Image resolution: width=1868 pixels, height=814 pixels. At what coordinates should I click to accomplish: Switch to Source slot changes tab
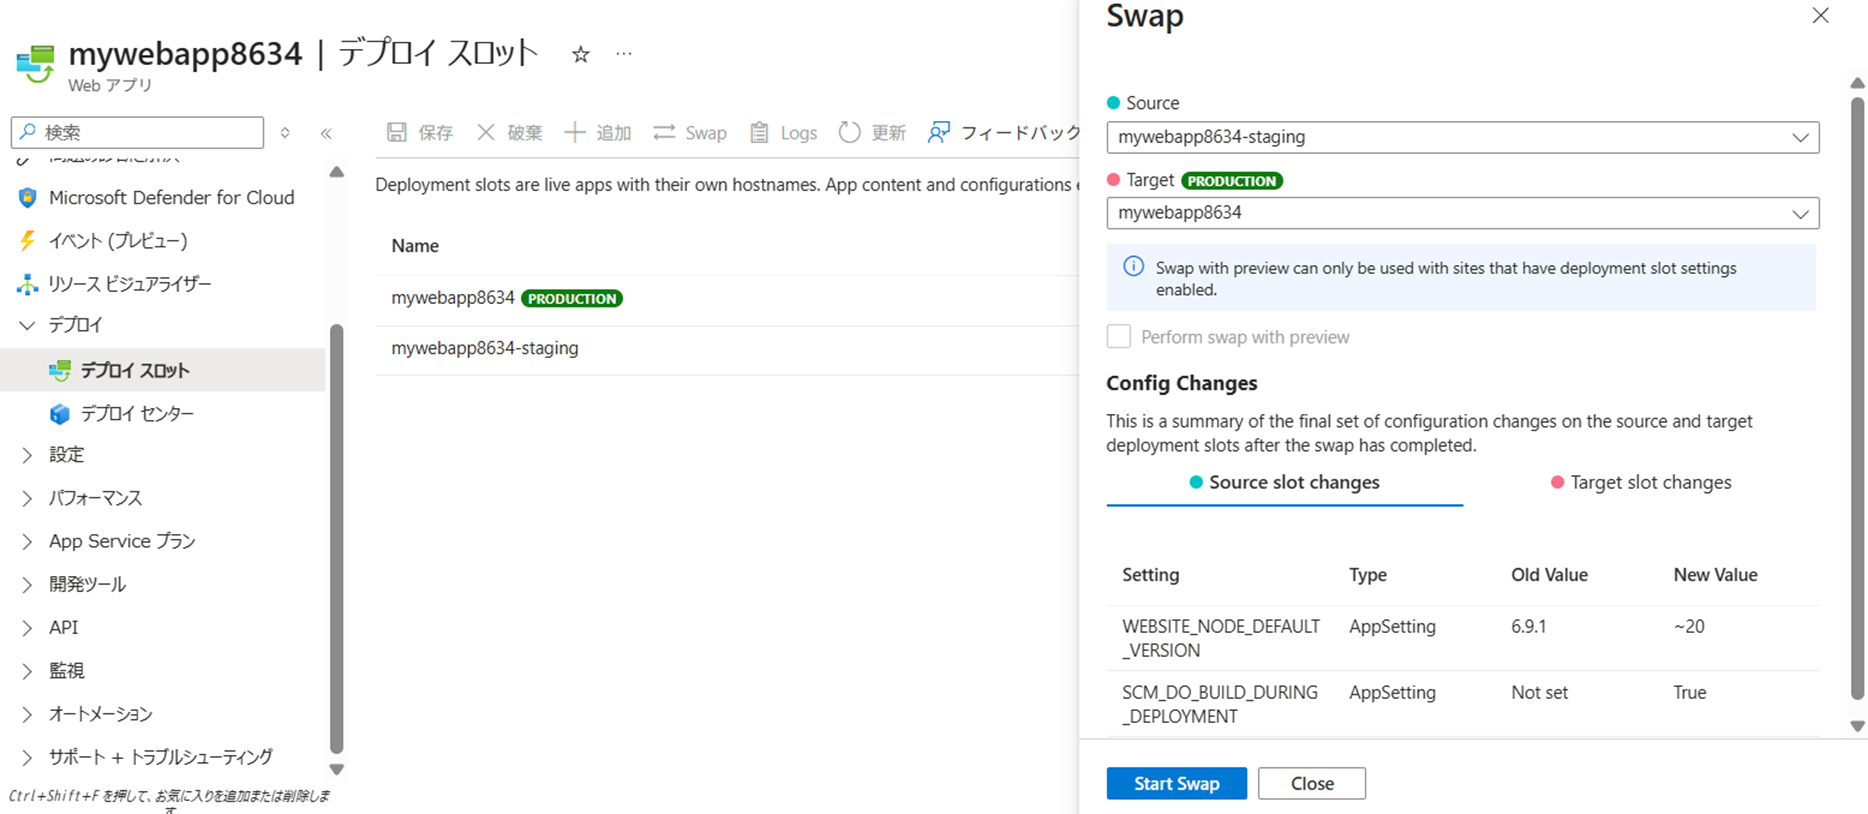click(1284, 483)
